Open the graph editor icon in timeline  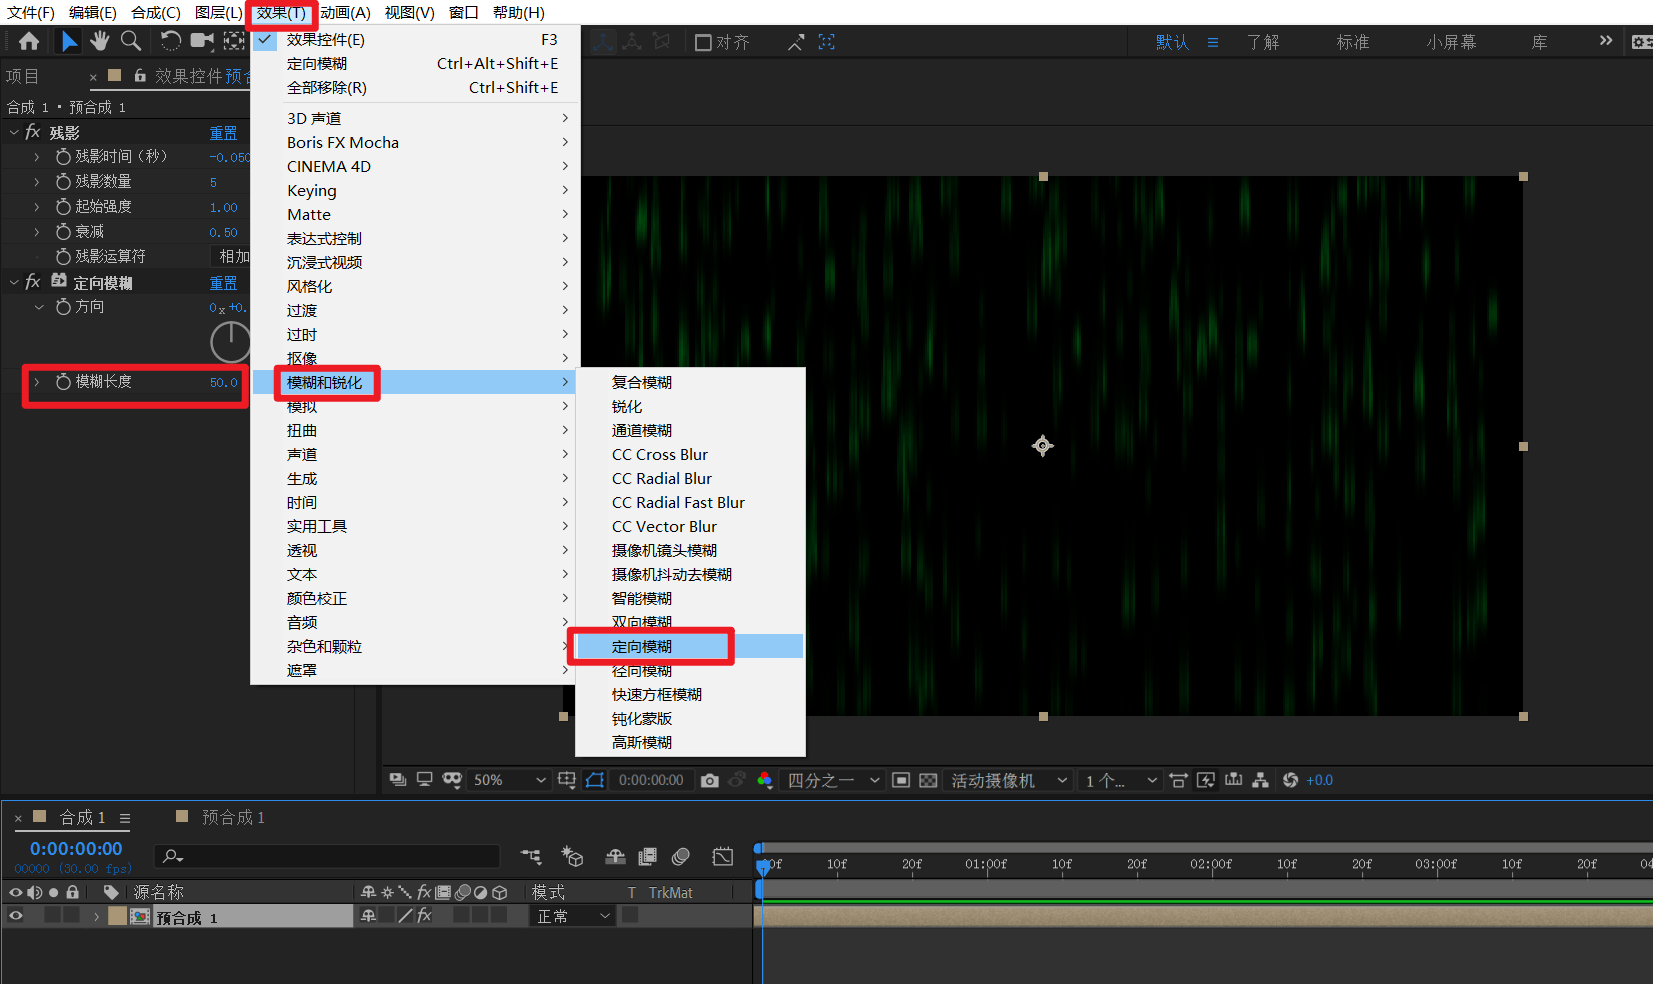(x=722, y=856)
